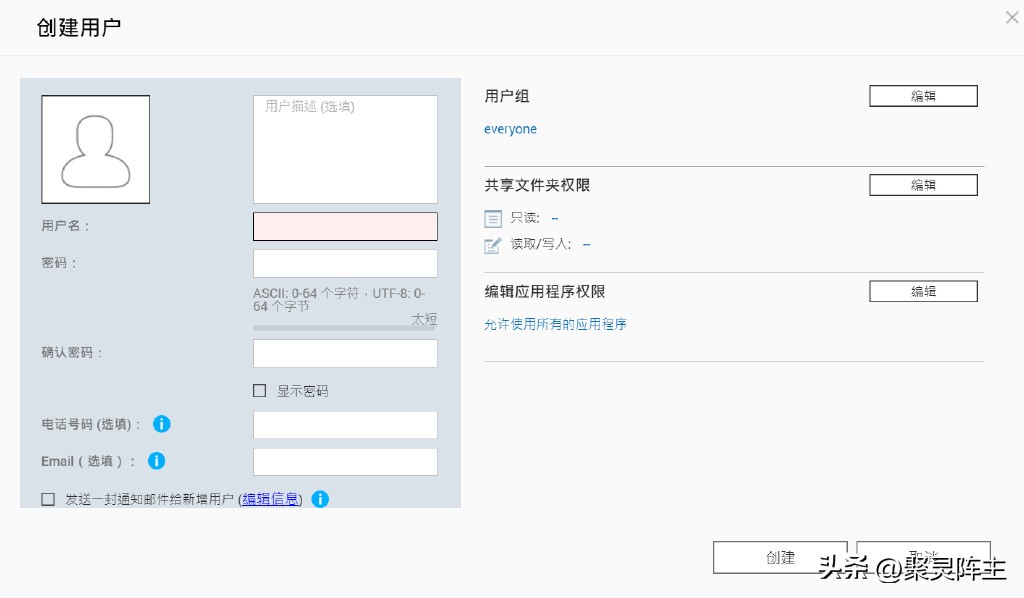1024x598 pixels.
Task: Click the info icon next to Email field
Action: pyautogui.click(x=156, y=461)
